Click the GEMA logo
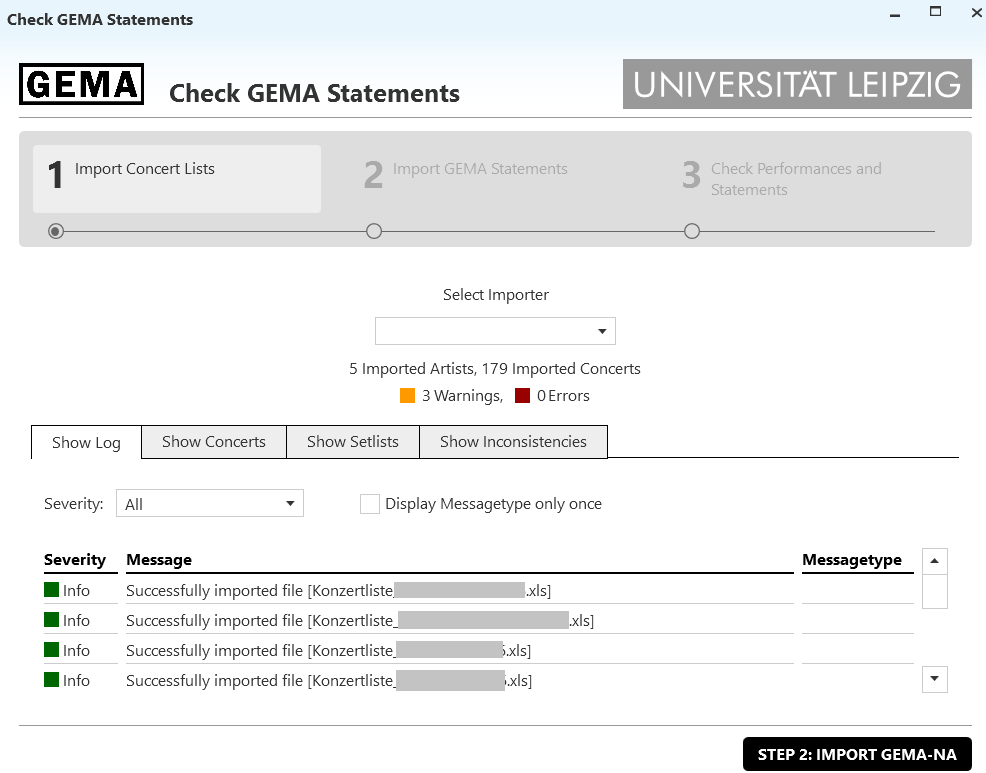The height and width of the screenshot is (773, 986). pos(81,84)
